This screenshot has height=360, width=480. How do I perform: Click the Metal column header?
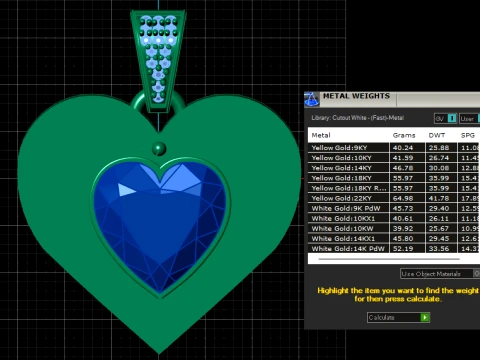pos(321,135)
